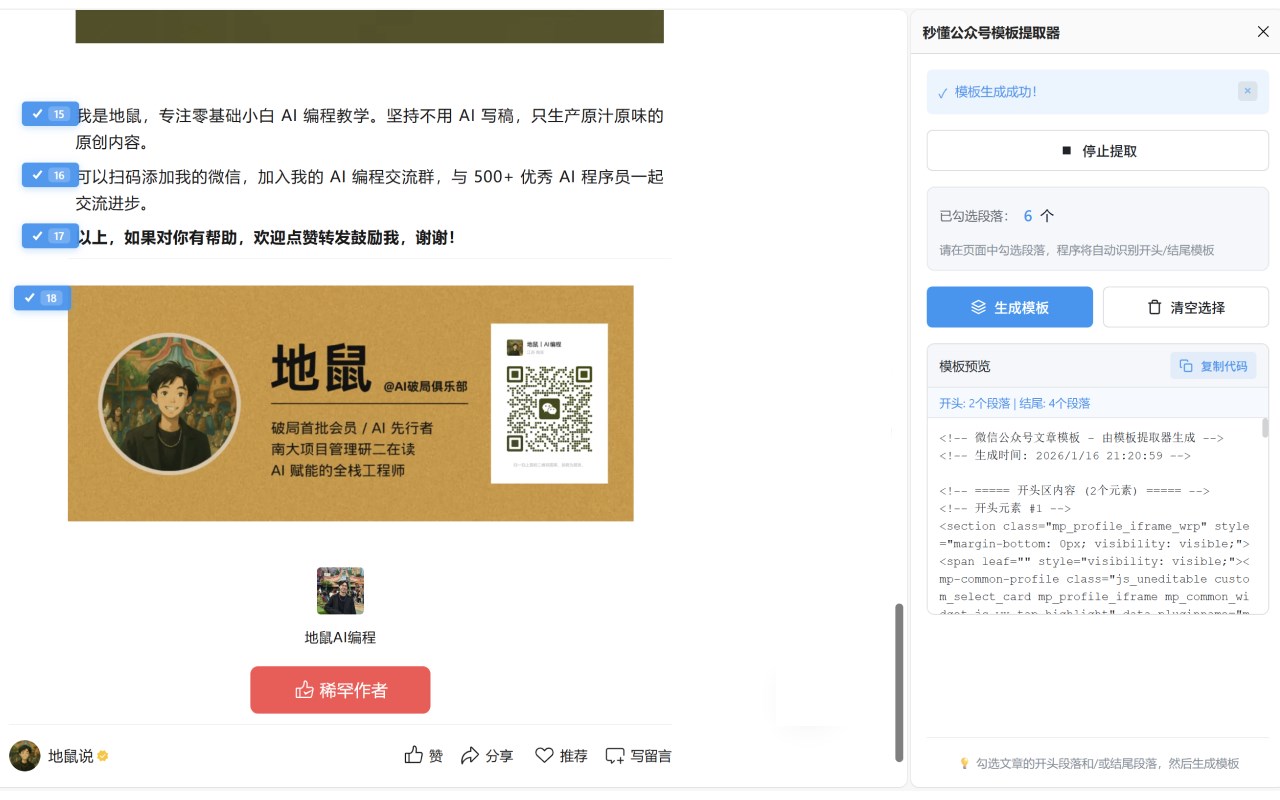Click the 推荐 heart icon
Image resolution: width=1280 pixels, height=800 pixels.
click(544, 755)
